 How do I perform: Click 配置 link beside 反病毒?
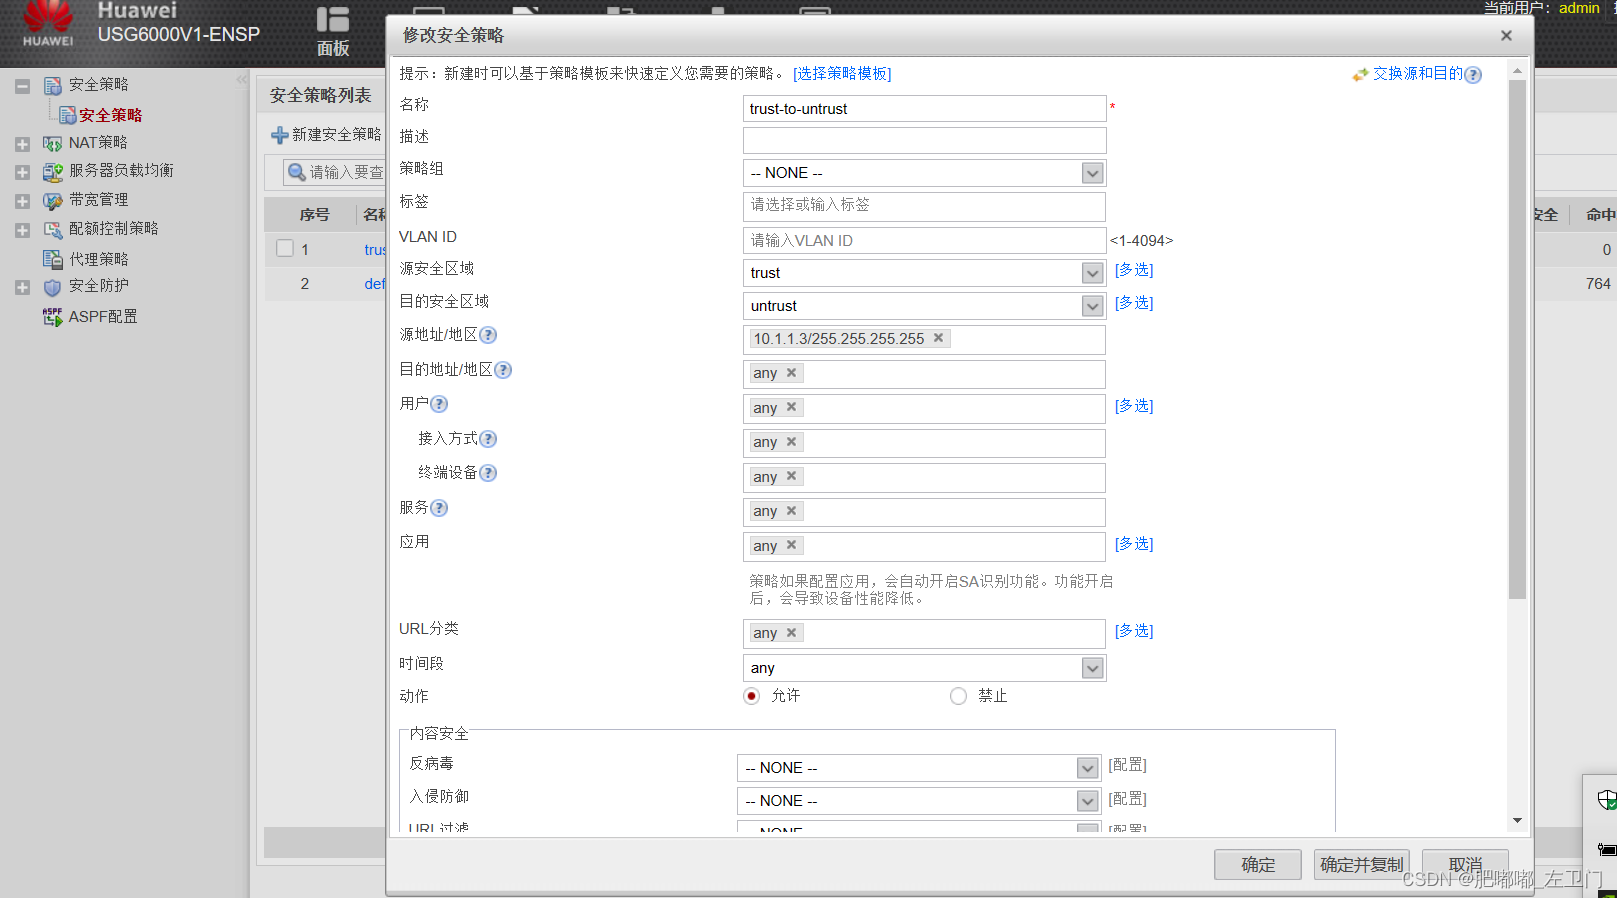(1127, 765)
